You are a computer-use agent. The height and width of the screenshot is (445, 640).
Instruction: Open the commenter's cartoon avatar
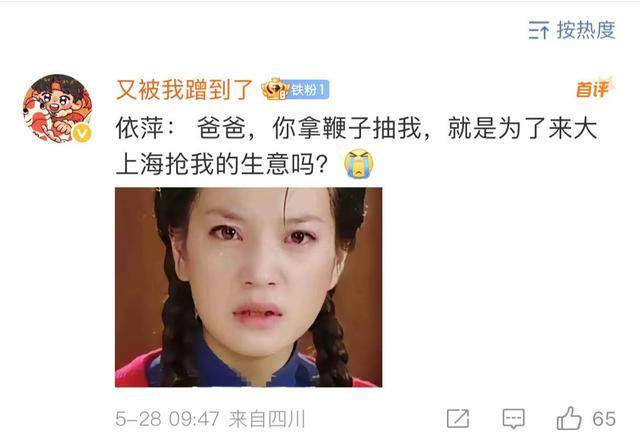pos(58,109)
